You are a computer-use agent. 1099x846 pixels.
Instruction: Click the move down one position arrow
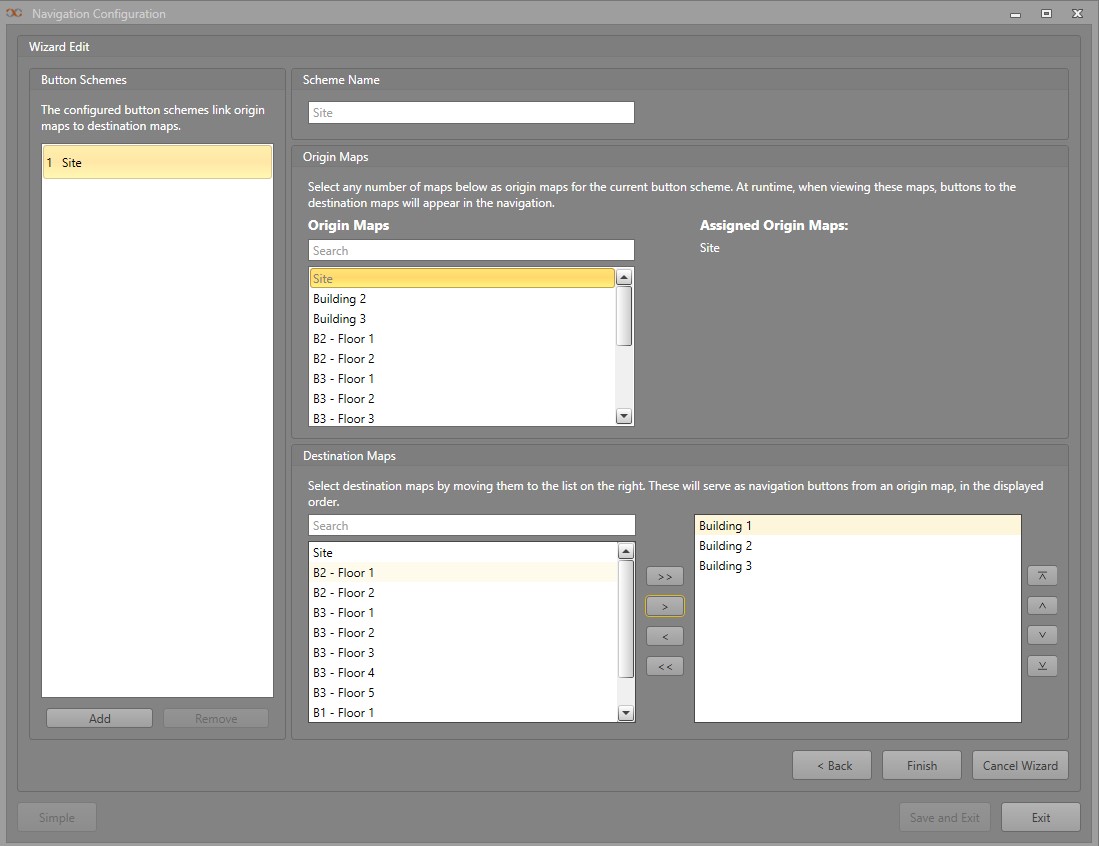pos(1042,636)
